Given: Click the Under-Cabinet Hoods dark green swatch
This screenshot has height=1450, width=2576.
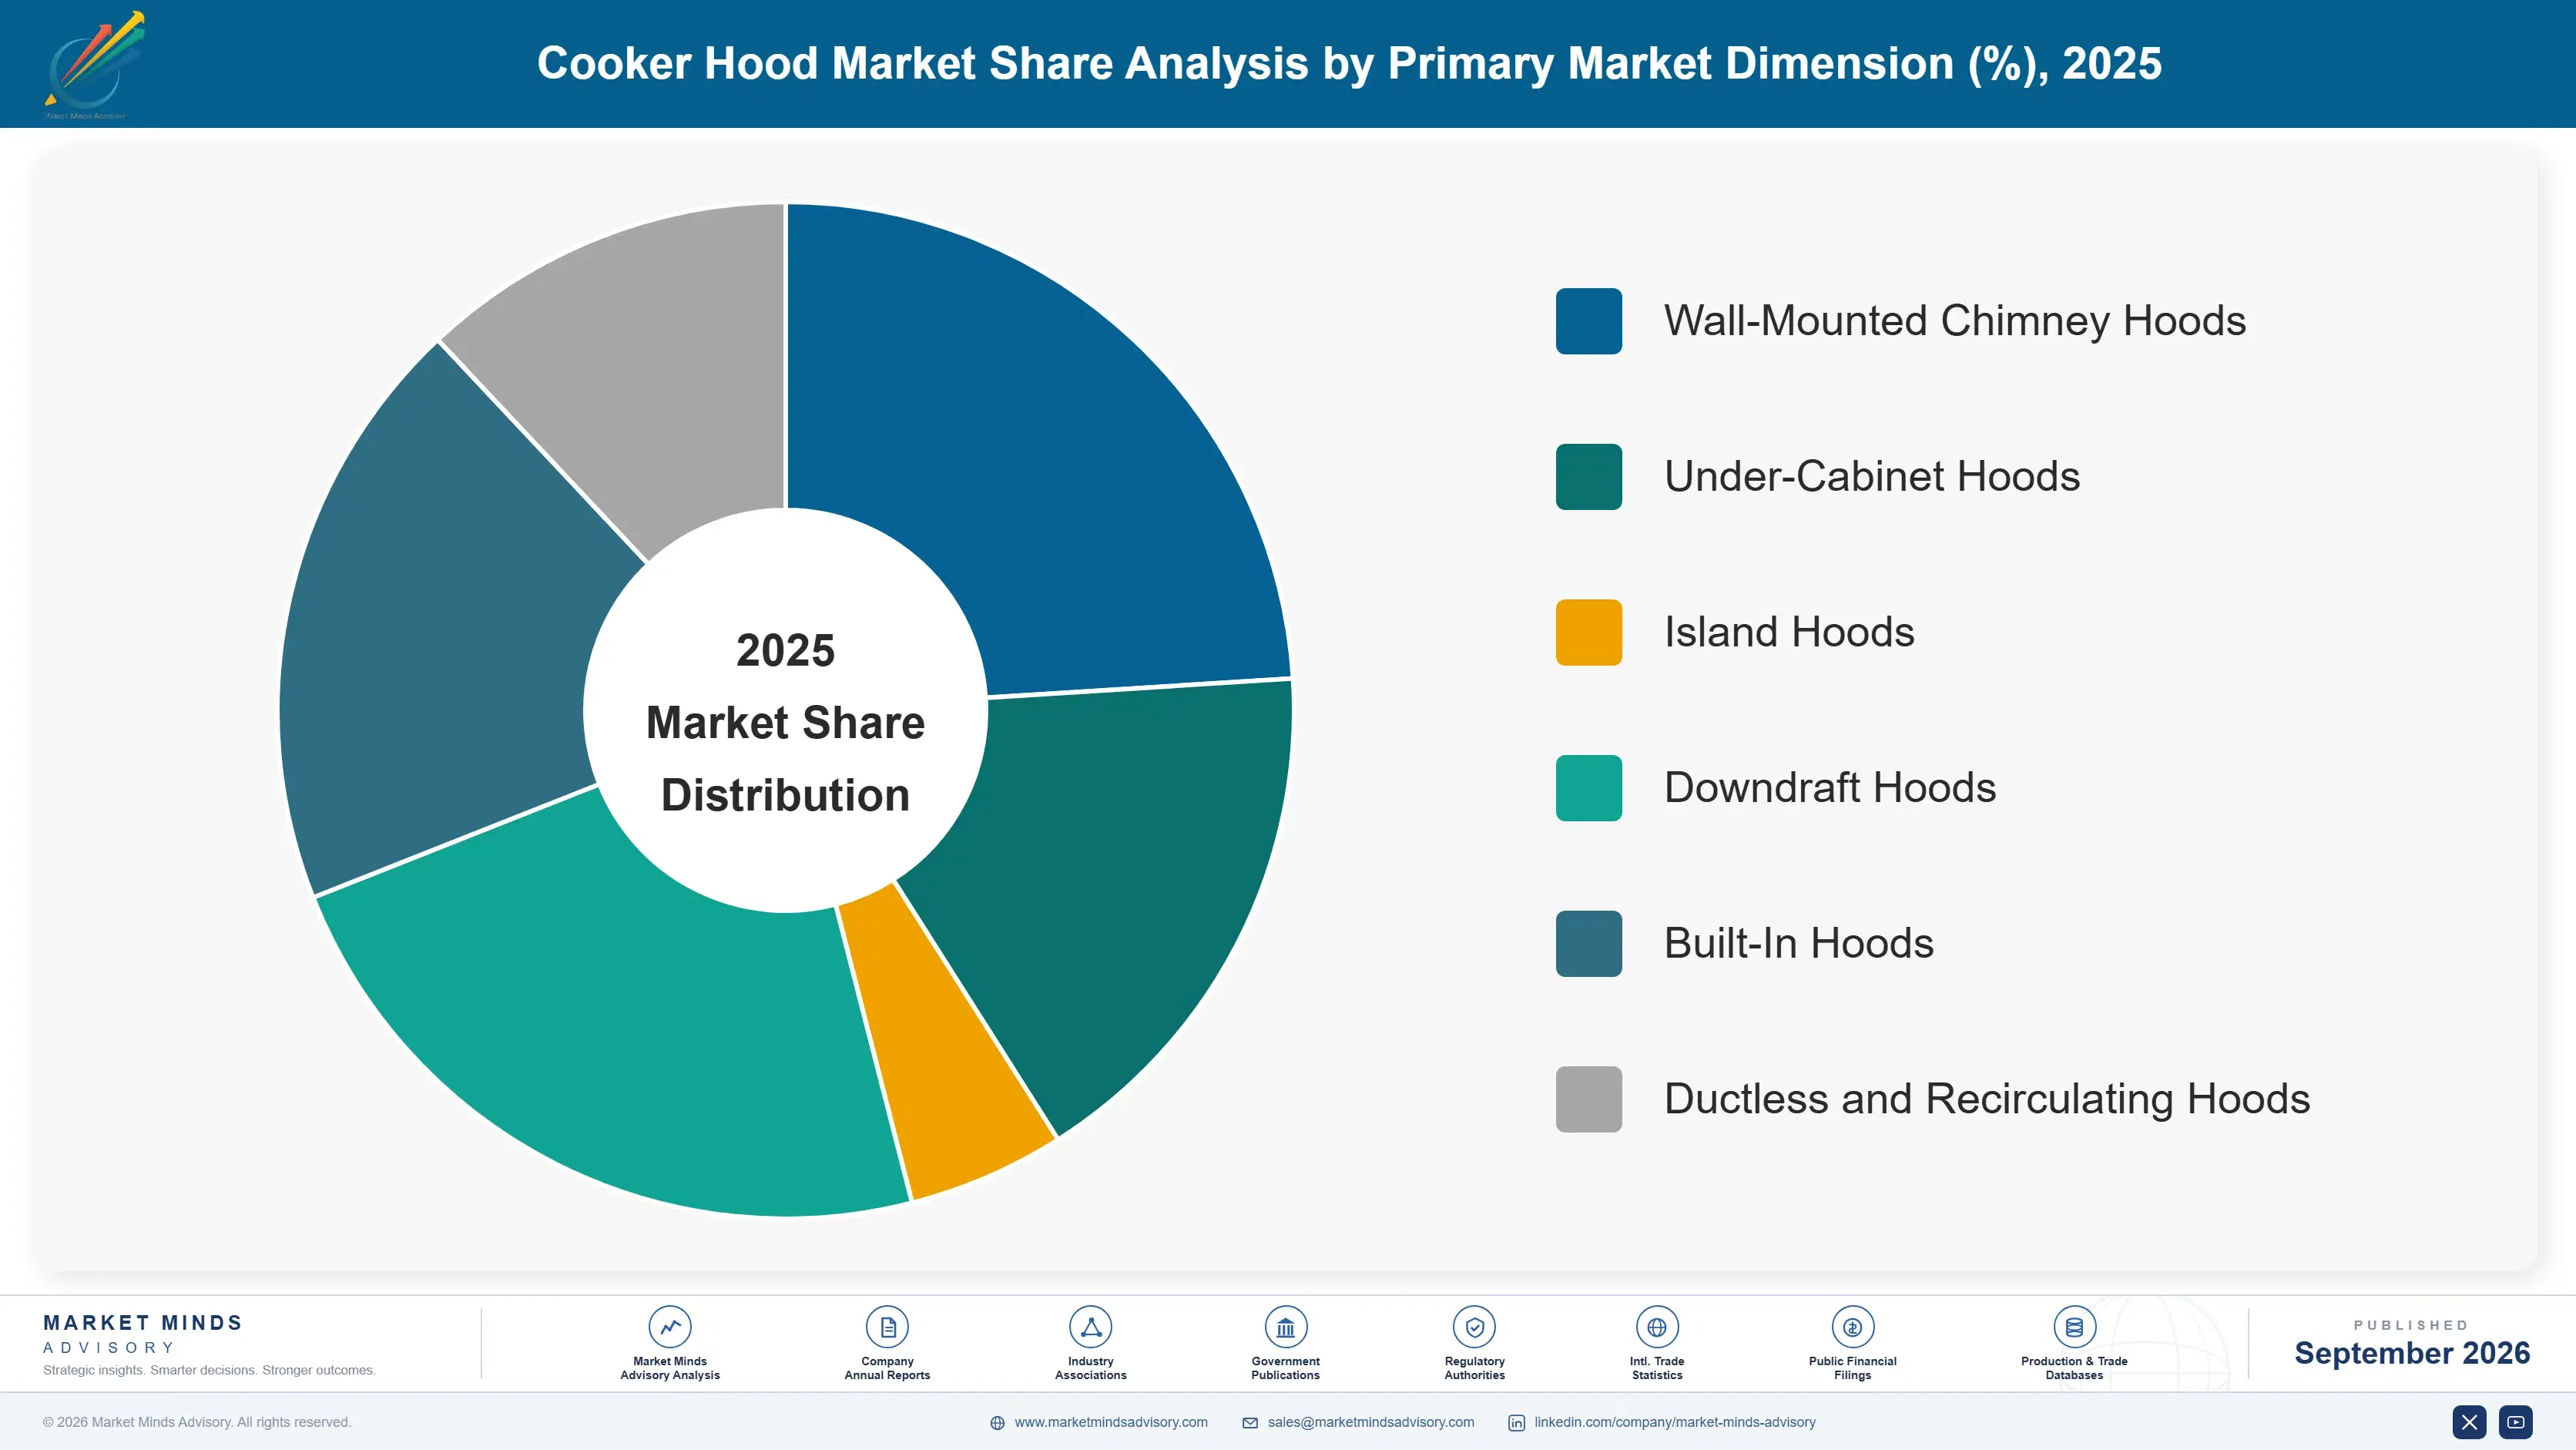Looking at the screenshot, I should 1588,477.
